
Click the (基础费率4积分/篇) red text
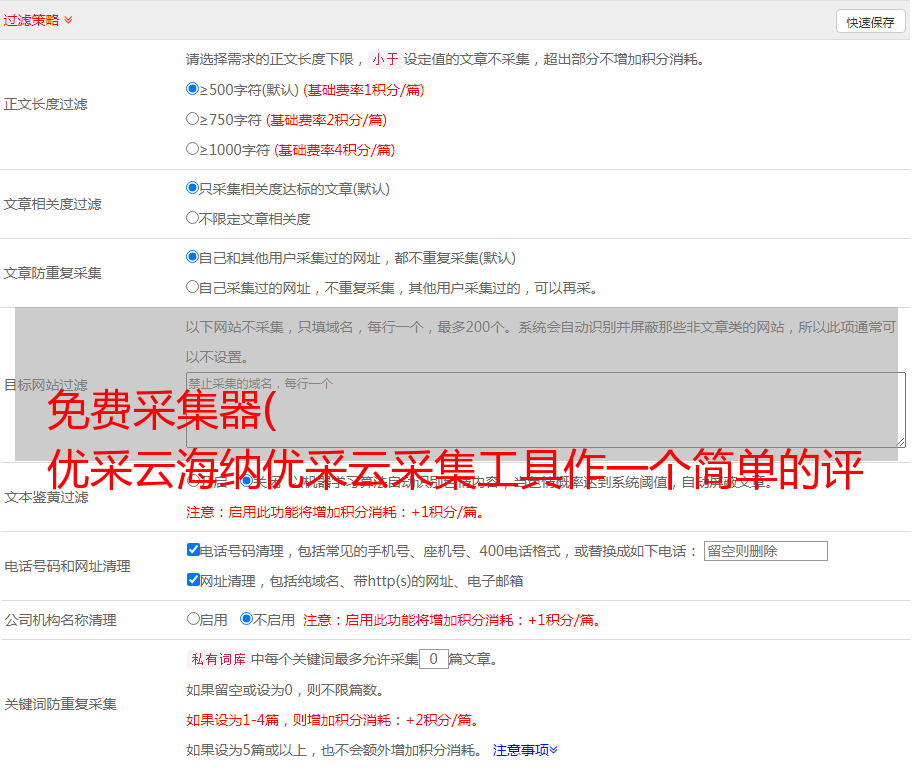coord(334,150)
